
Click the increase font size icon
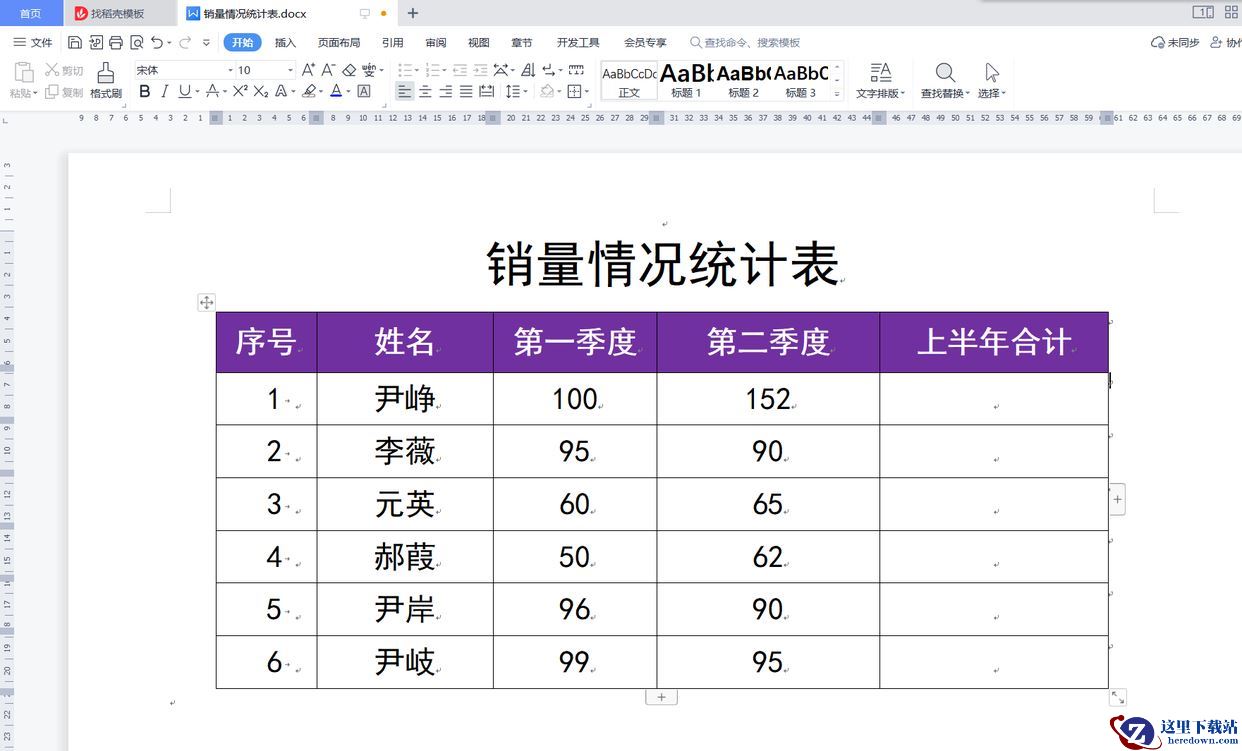coord(308,70)
